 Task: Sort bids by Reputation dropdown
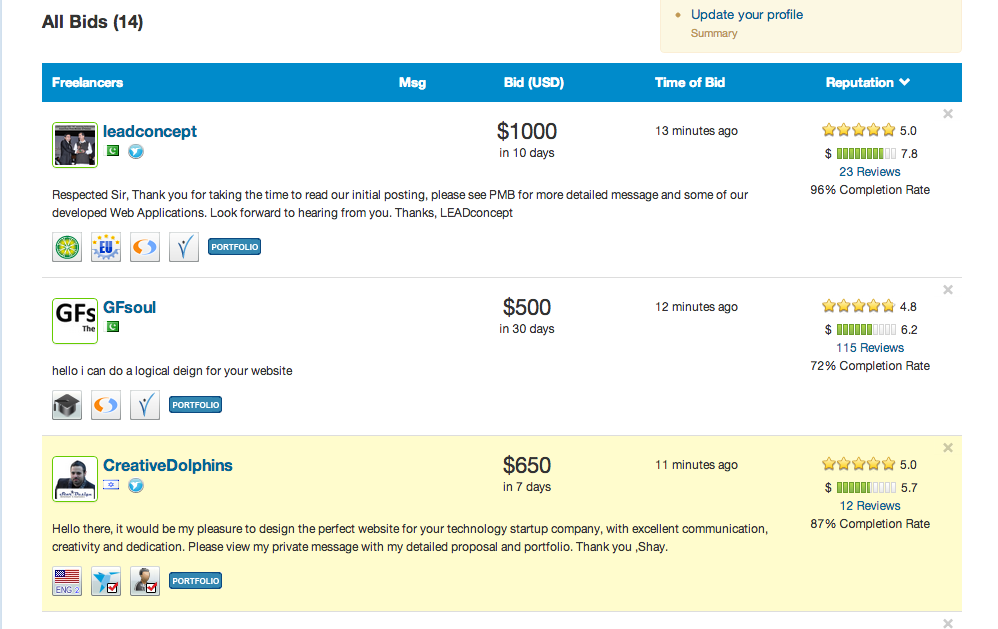(x=867, y=83)
